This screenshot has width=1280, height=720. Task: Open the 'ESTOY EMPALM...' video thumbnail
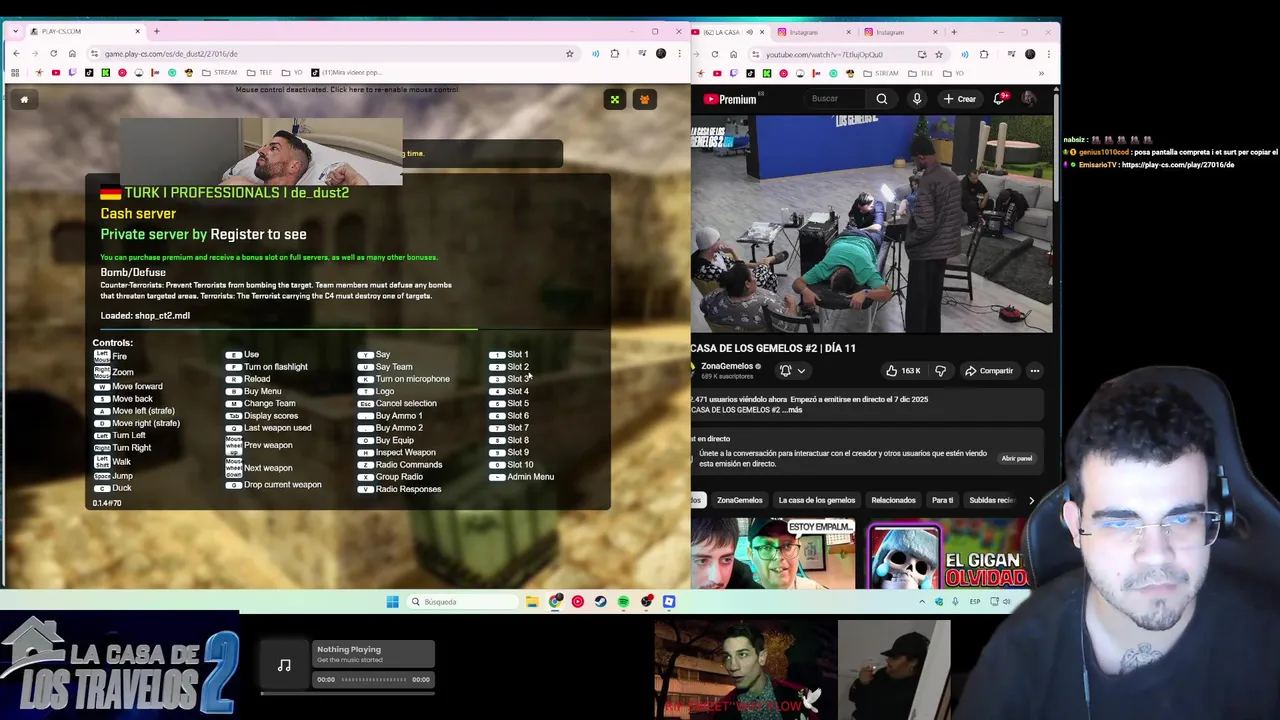(x=773, y=553)
